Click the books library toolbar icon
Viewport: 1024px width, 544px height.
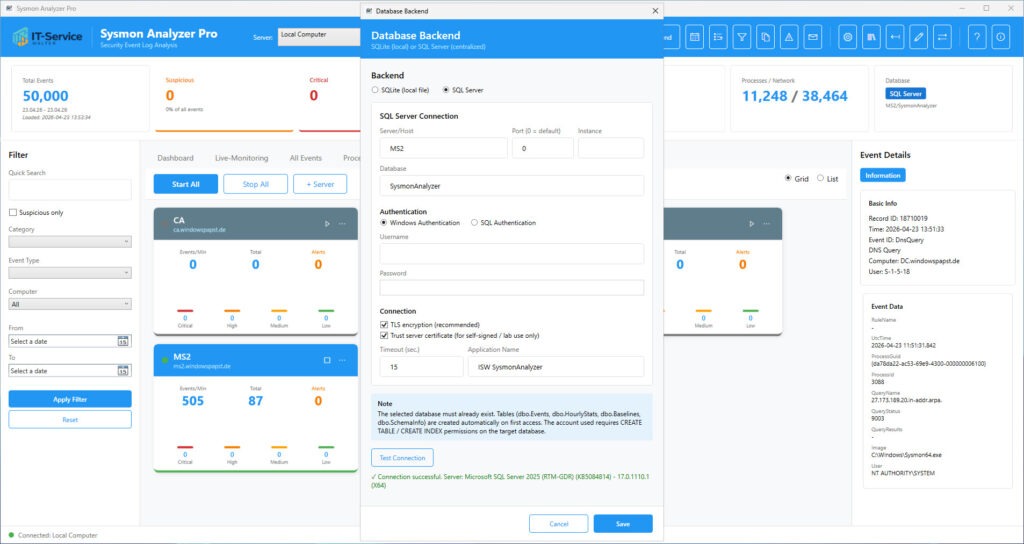pos(871,37)
